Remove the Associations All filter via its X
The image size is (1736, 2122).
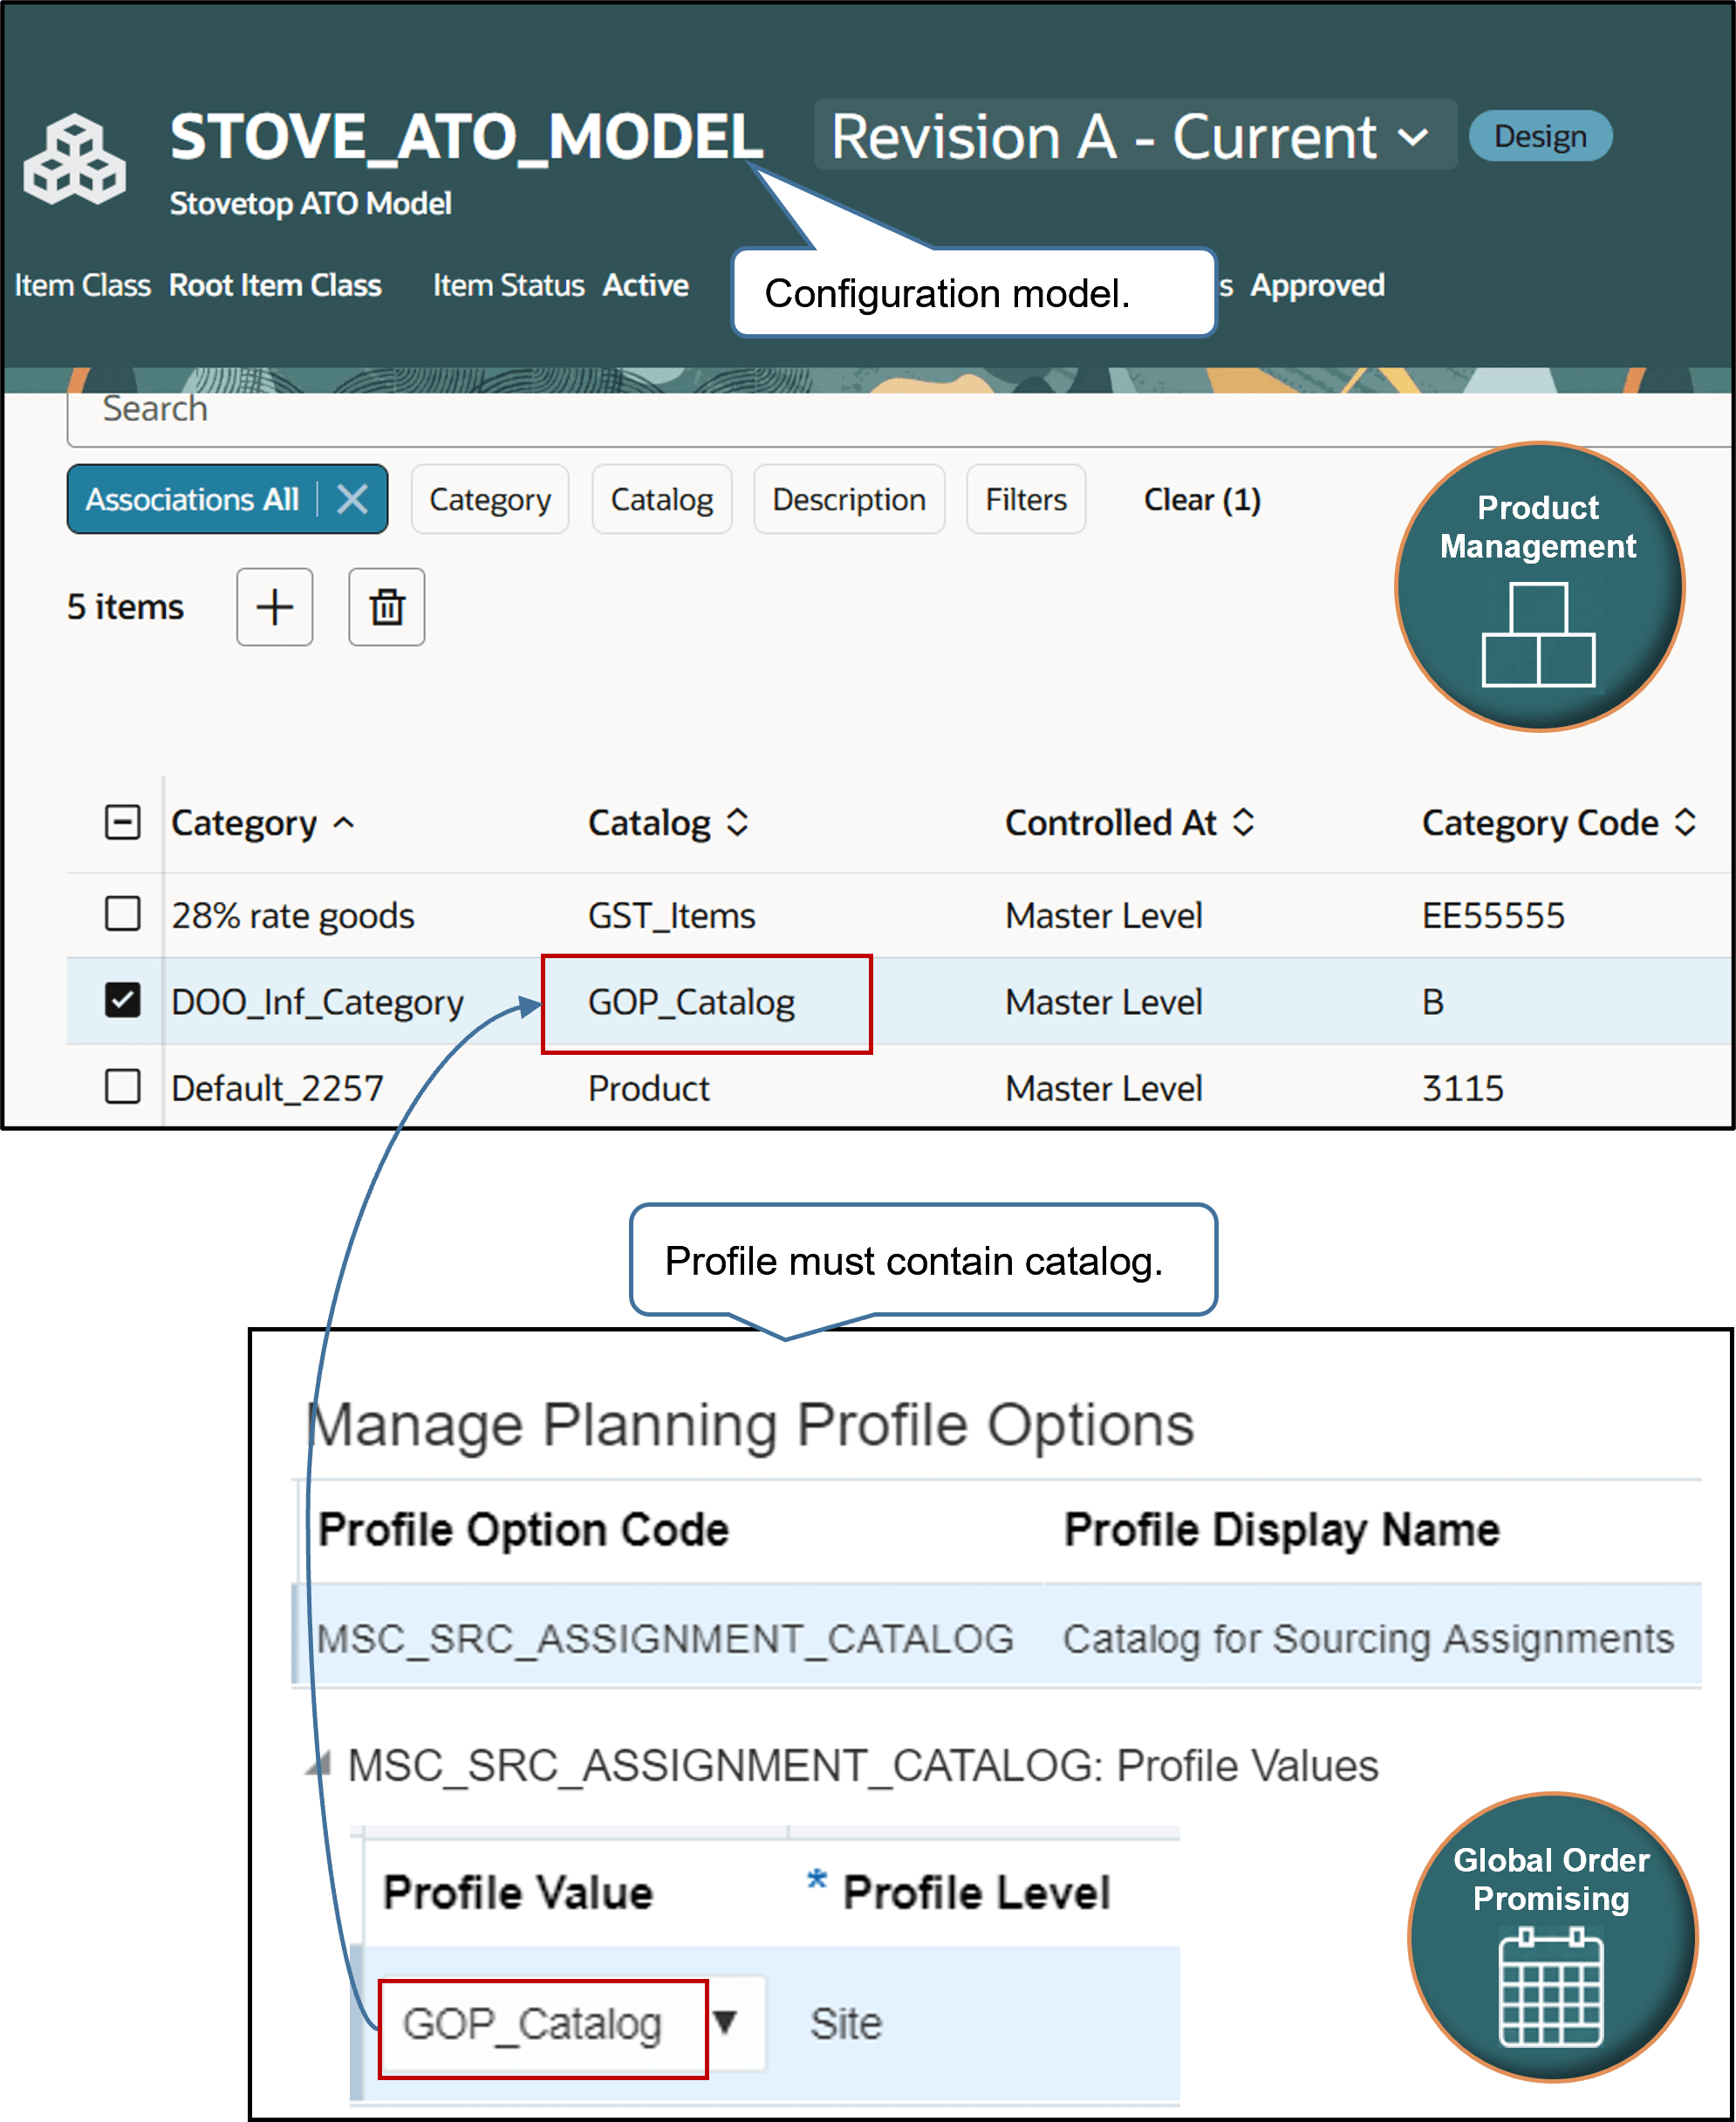click(x=352, y=499)
